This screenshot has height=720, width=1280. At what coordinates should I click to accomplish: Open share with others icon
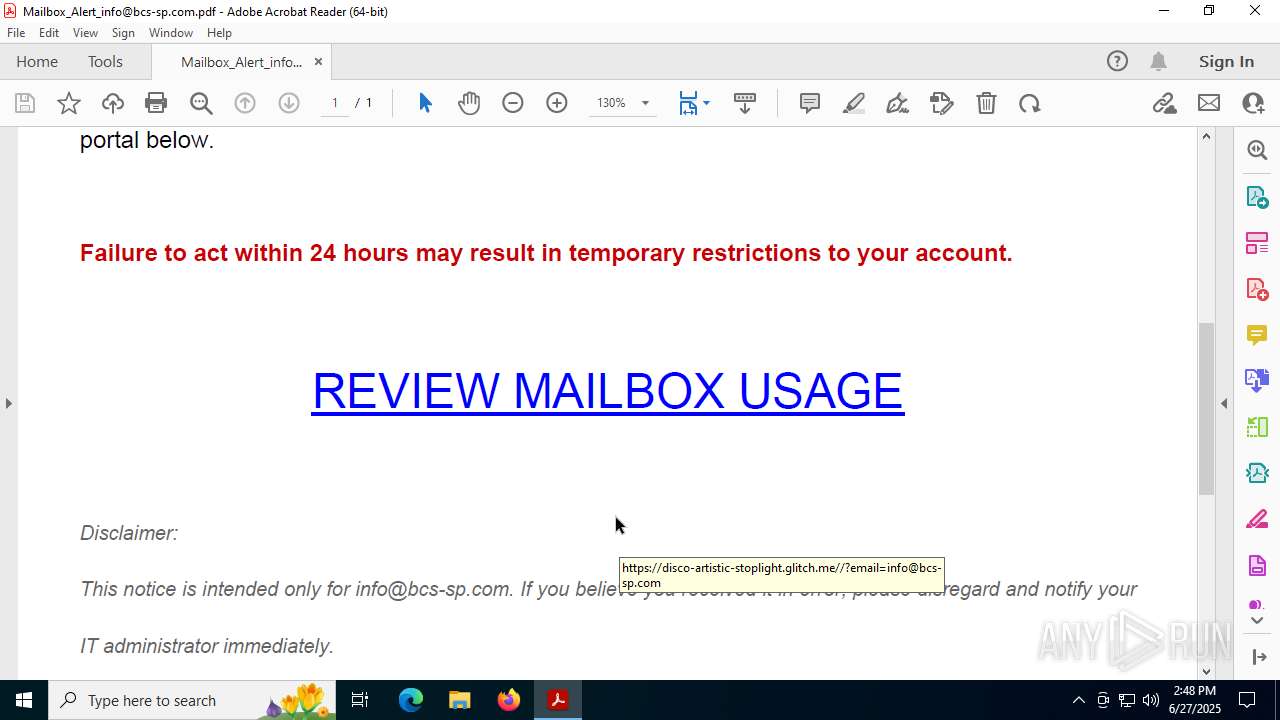pos(1253,103)
